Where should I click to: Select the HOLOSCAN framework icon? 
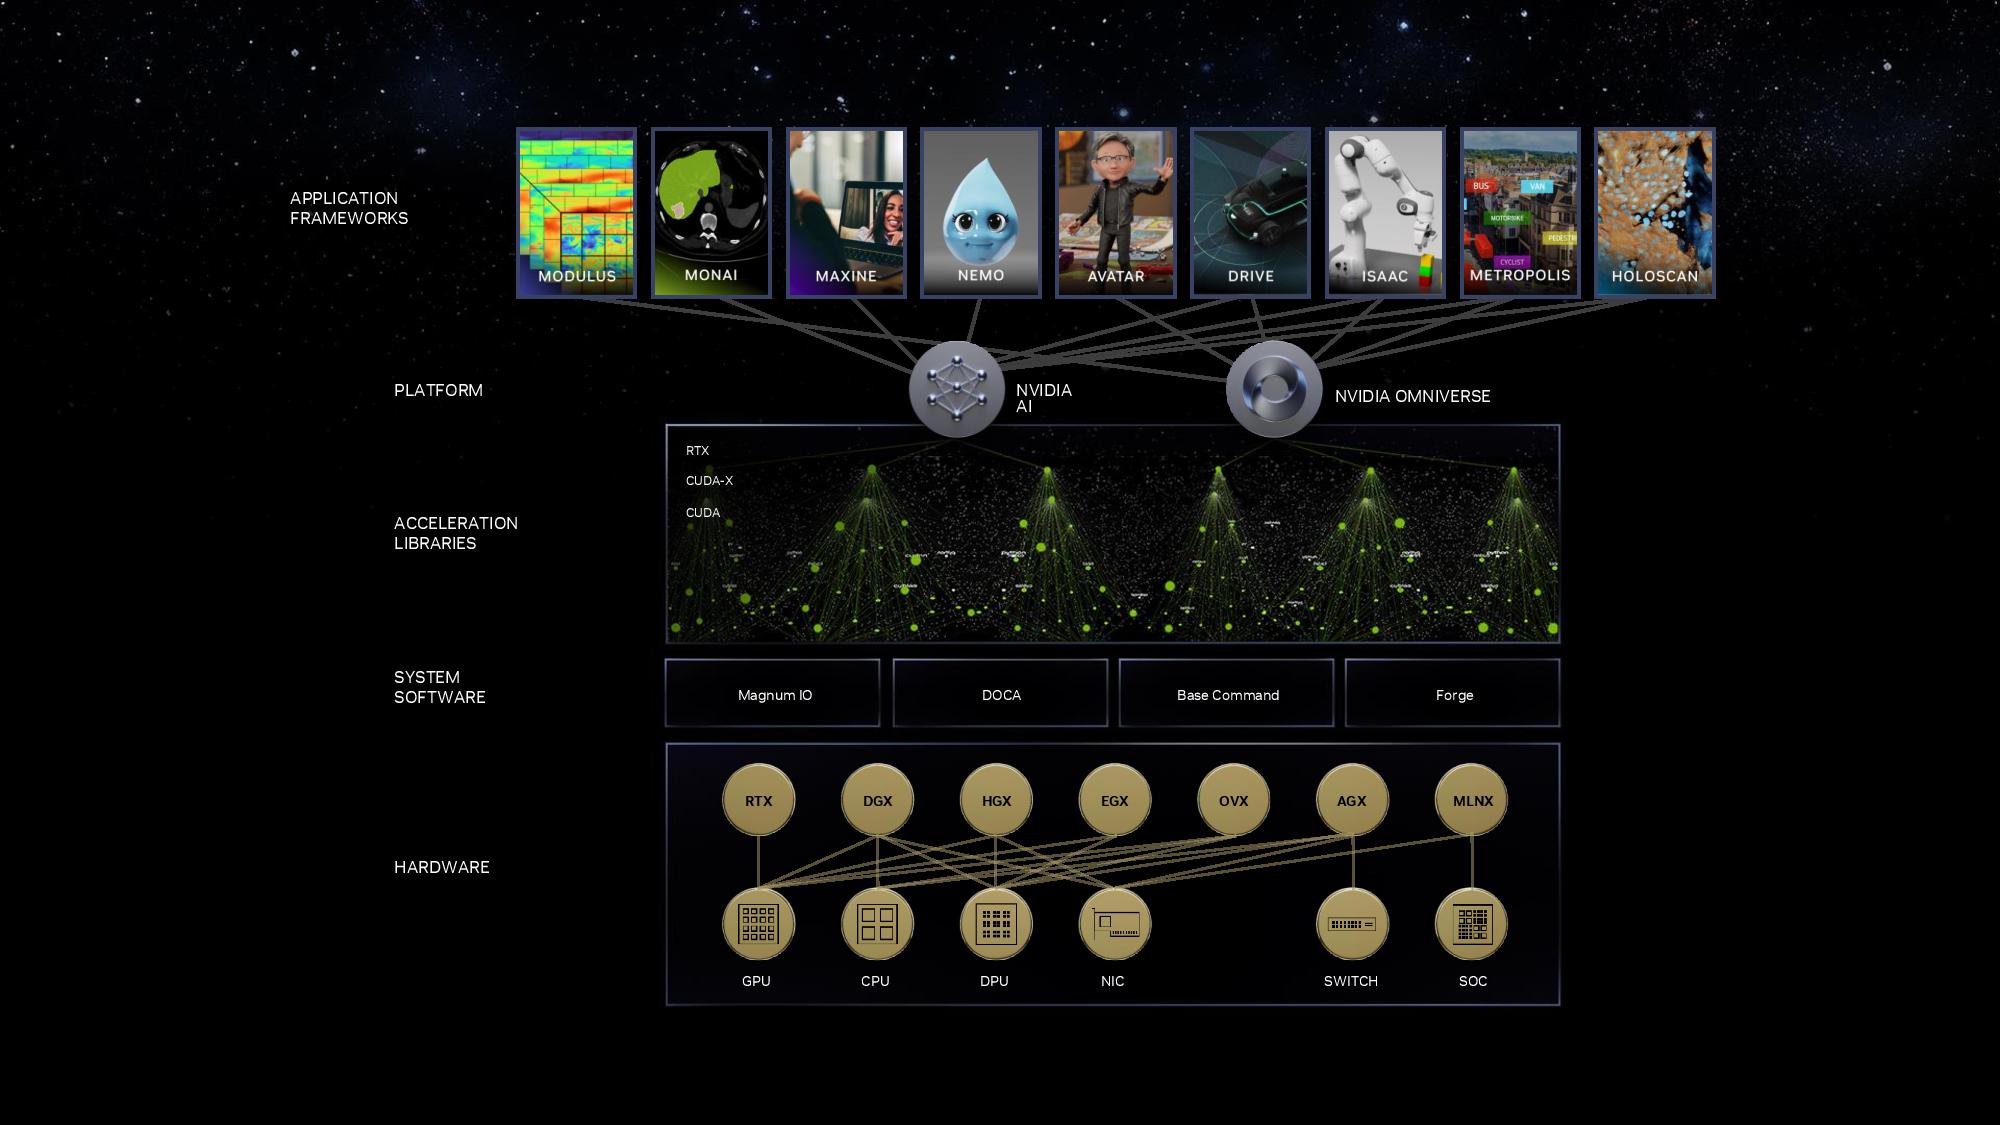[1652, 210]
